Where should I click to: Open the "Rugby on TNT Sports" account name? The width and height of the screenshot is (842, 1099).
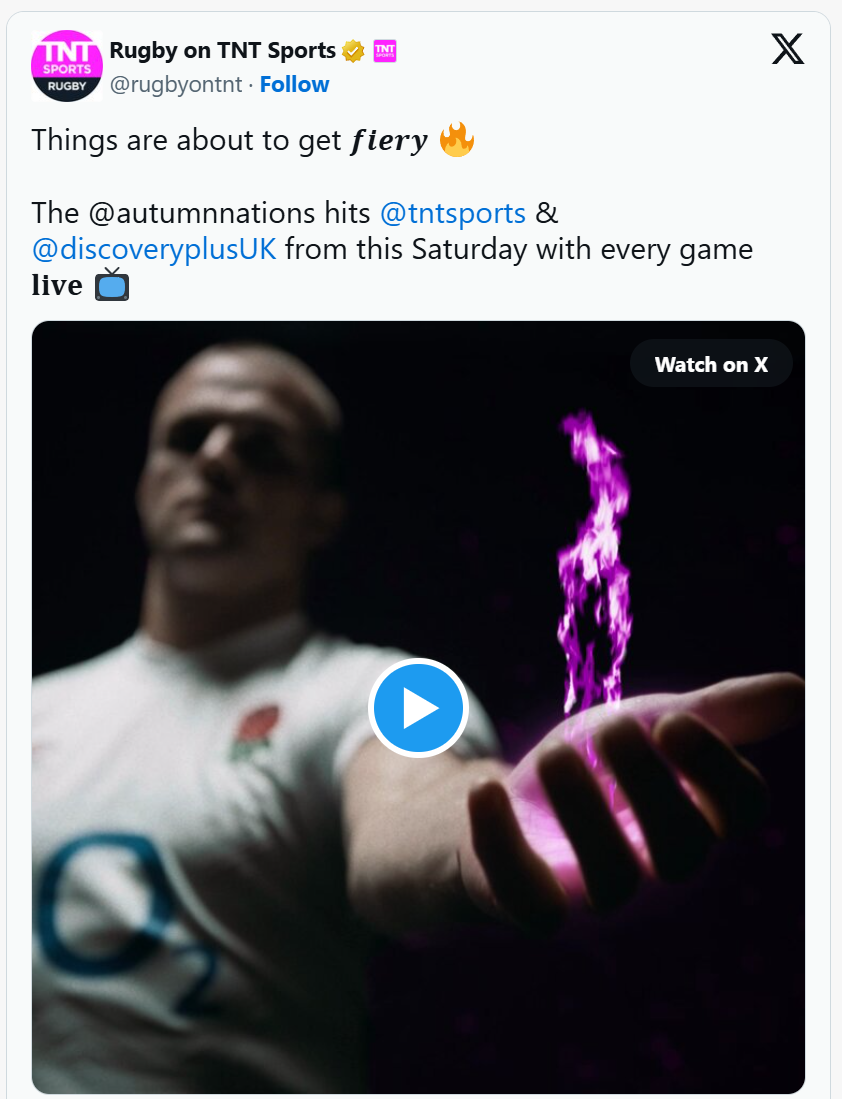tap(222, 50)
